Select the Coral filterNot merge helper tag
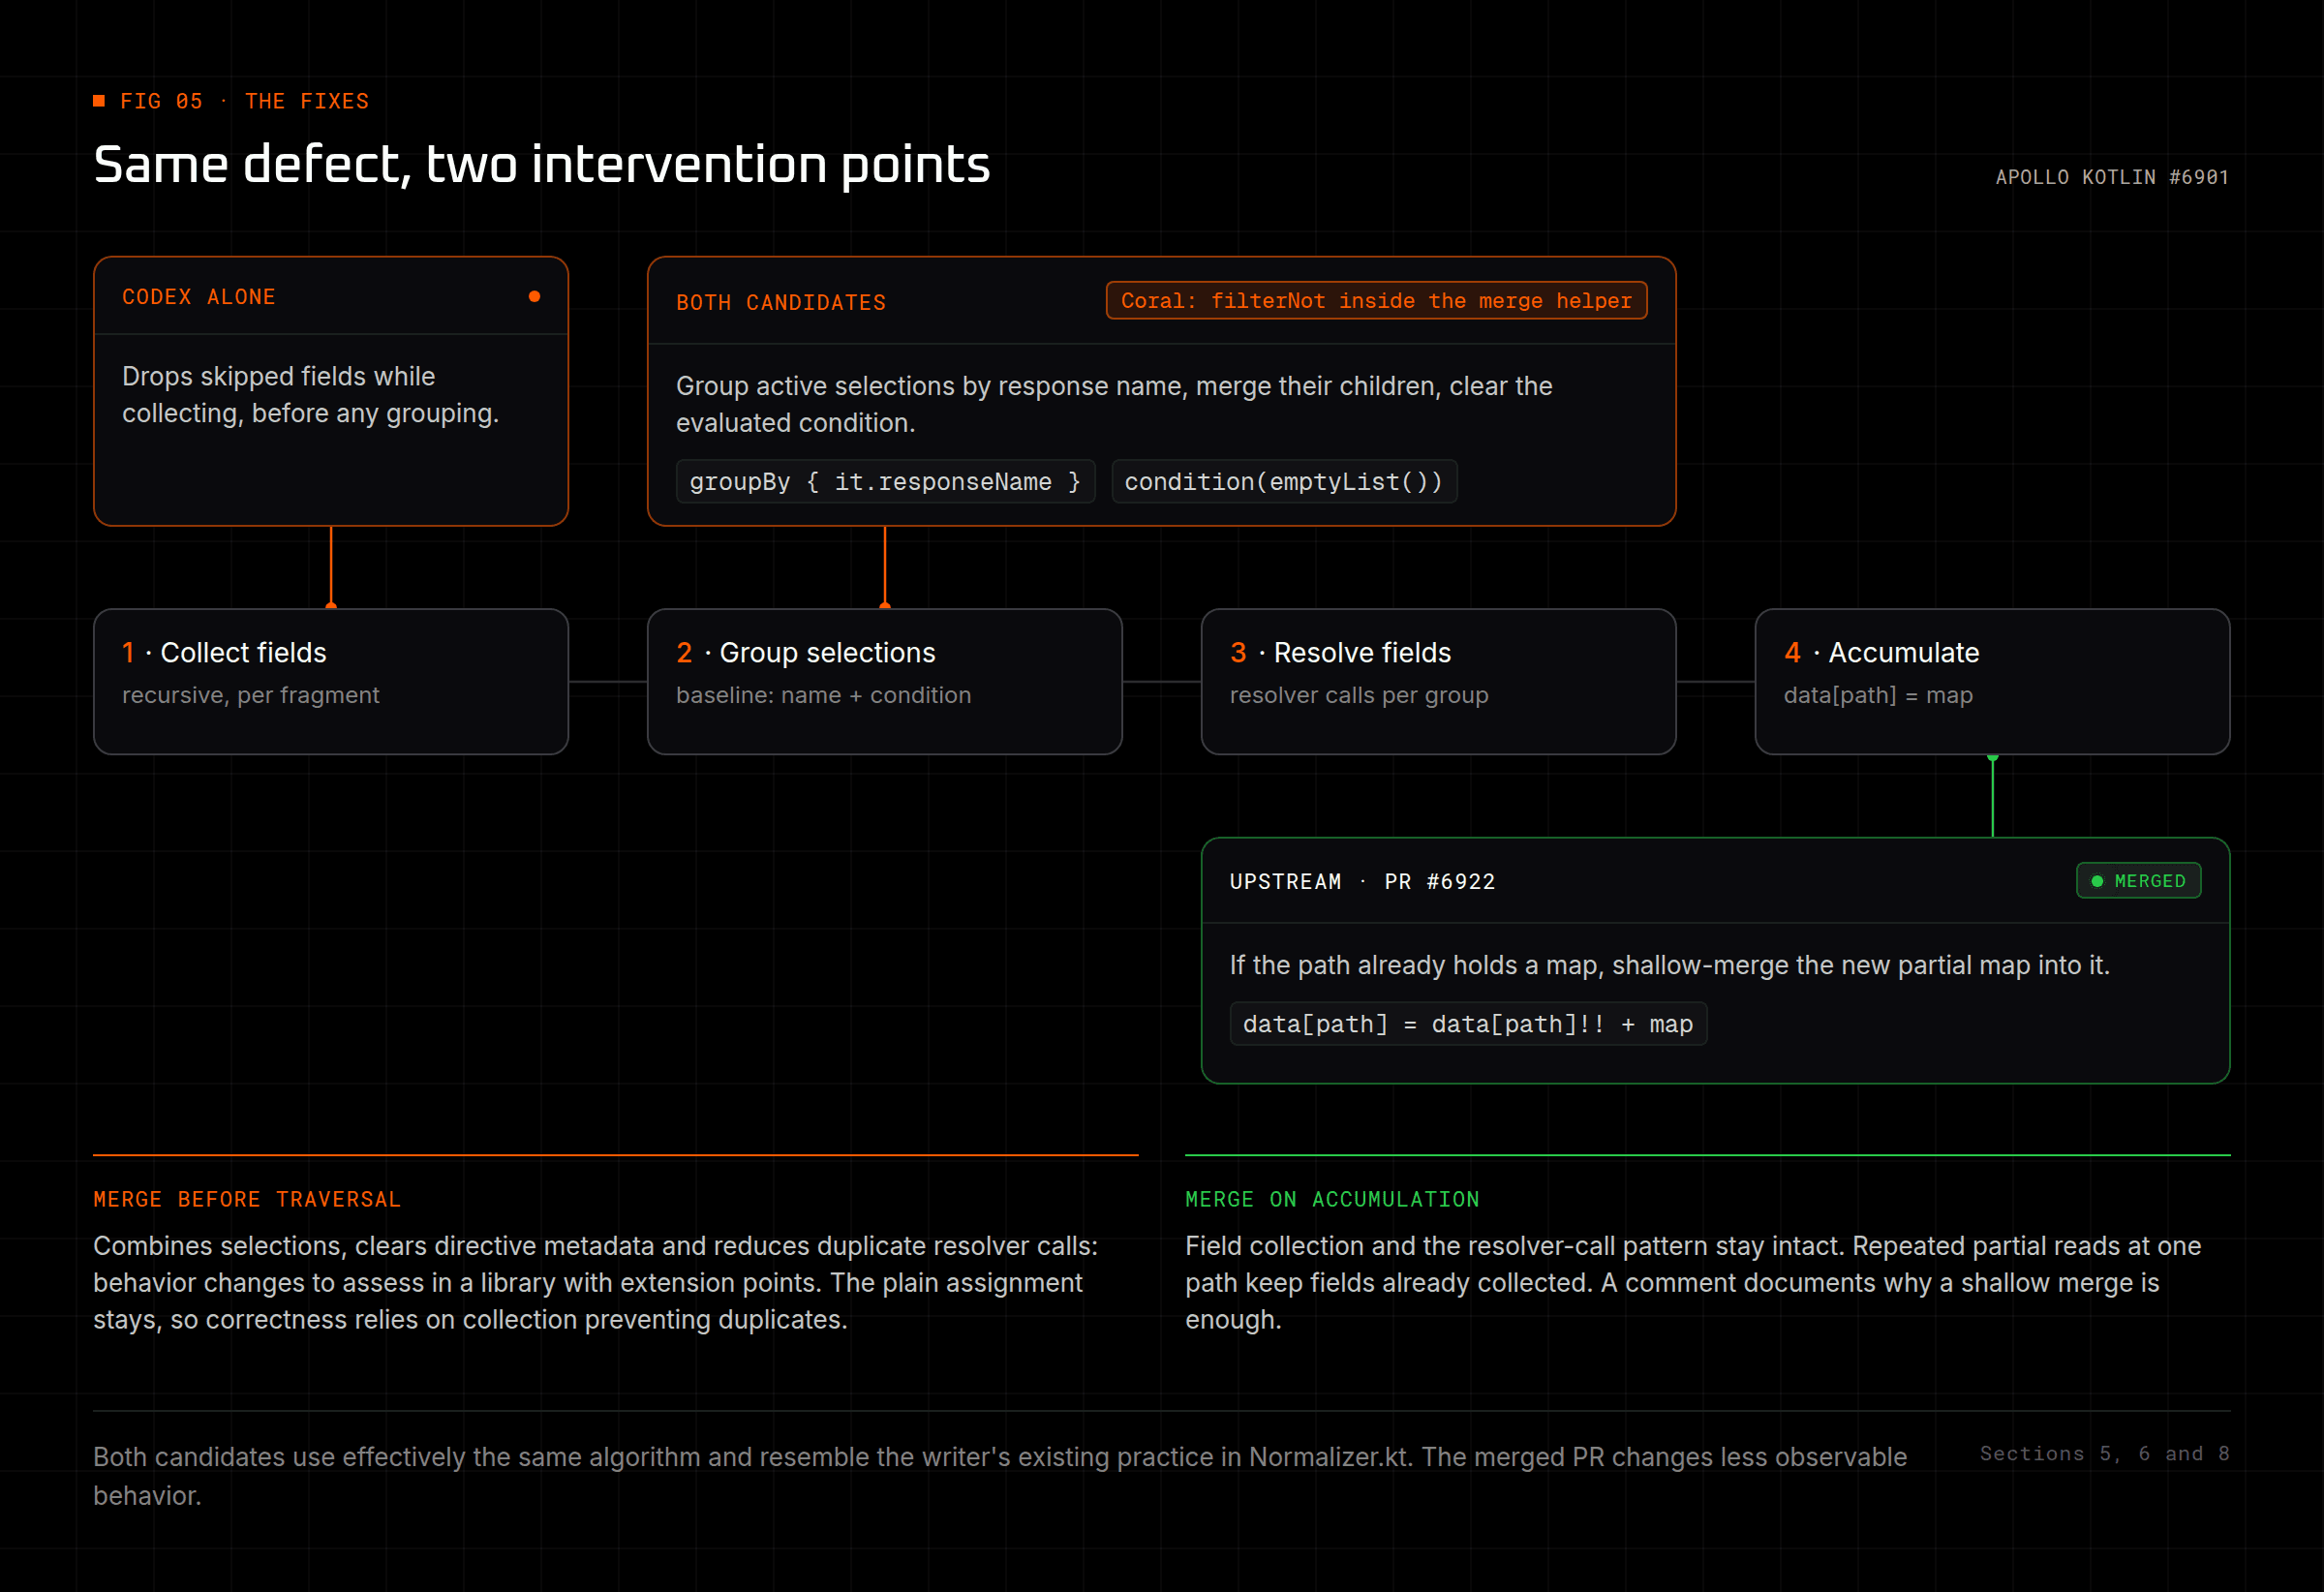This screenshot has width=2324, height=1592. point(1376,300)
